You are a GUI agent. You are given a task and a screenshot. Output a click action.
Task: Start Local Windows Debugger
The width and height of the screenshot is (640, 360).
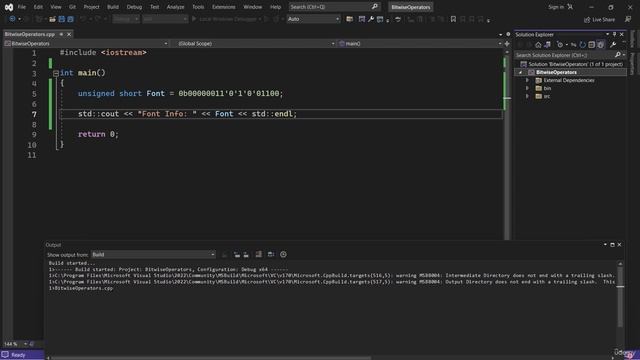pos(224,19)
